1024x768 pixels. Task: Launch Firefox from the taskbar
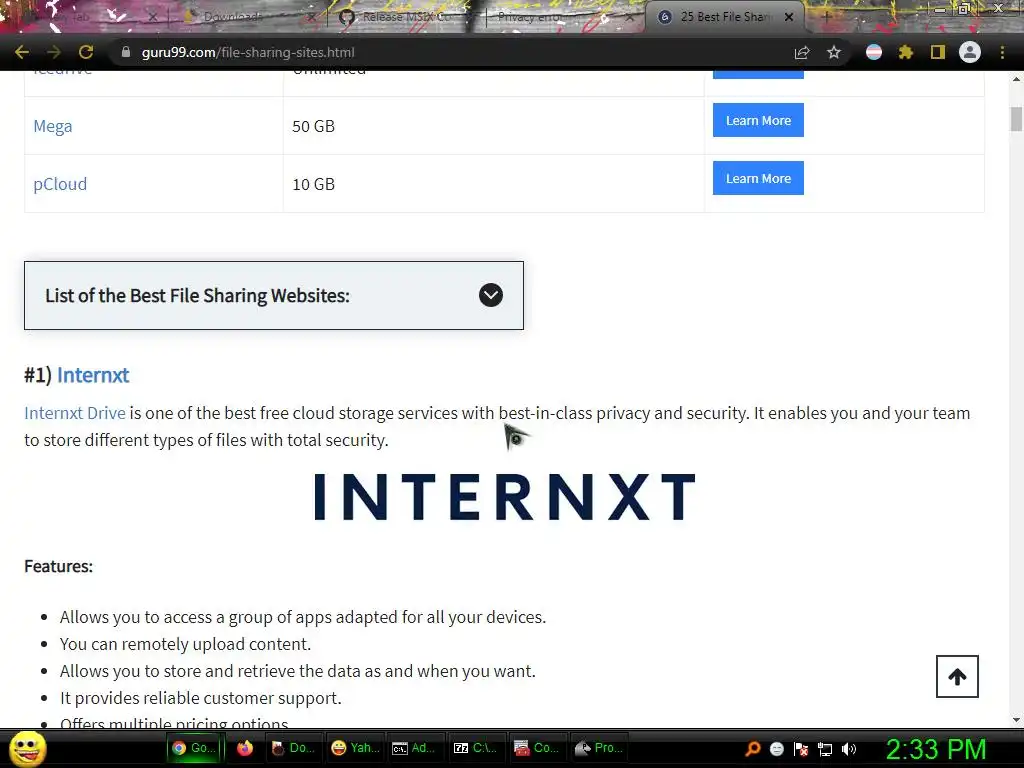point(245,748)
